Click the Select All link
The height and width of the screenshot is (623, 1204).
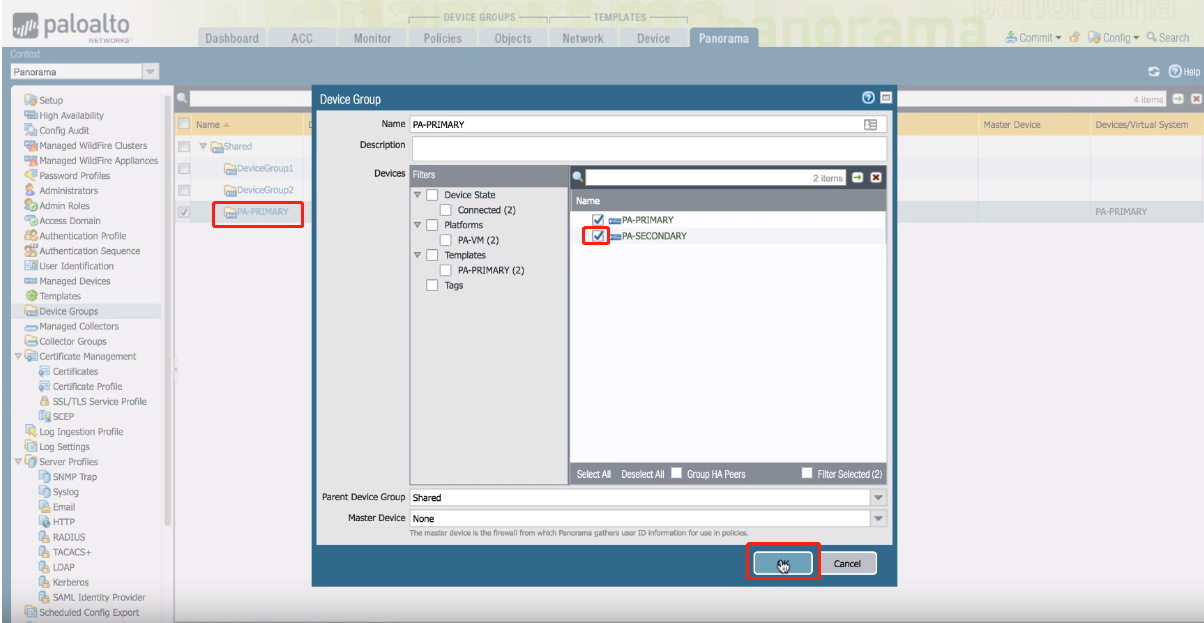point(593,474)
